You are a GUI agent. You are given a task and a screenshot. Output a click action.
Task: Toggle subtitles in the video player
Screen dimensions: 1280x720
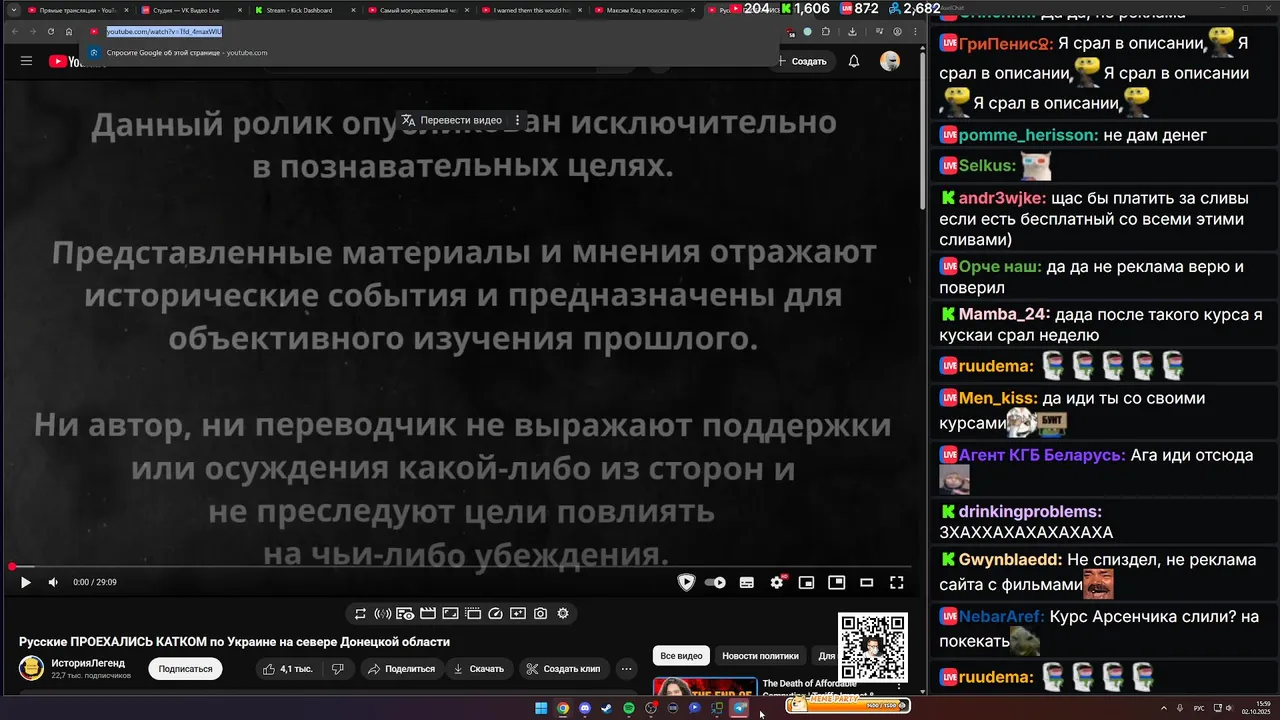746,582
